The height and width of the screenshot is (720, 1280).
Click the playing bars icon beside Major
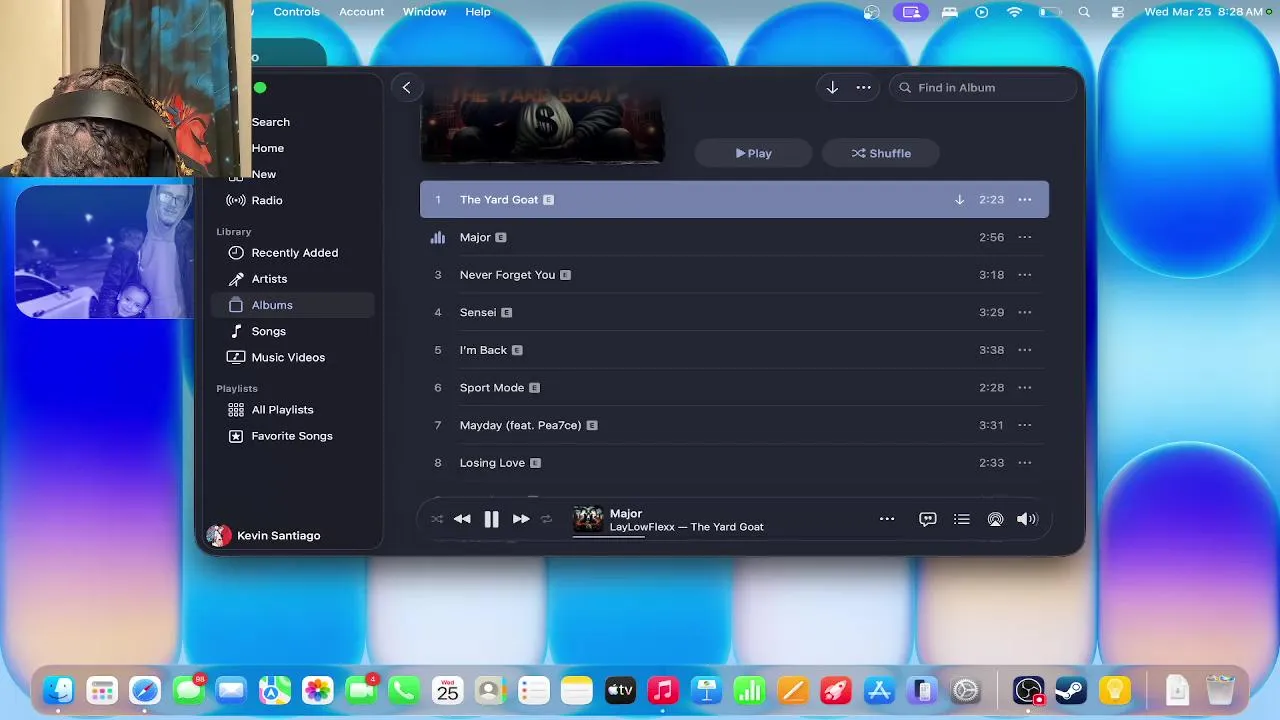(x=437, y=237)
